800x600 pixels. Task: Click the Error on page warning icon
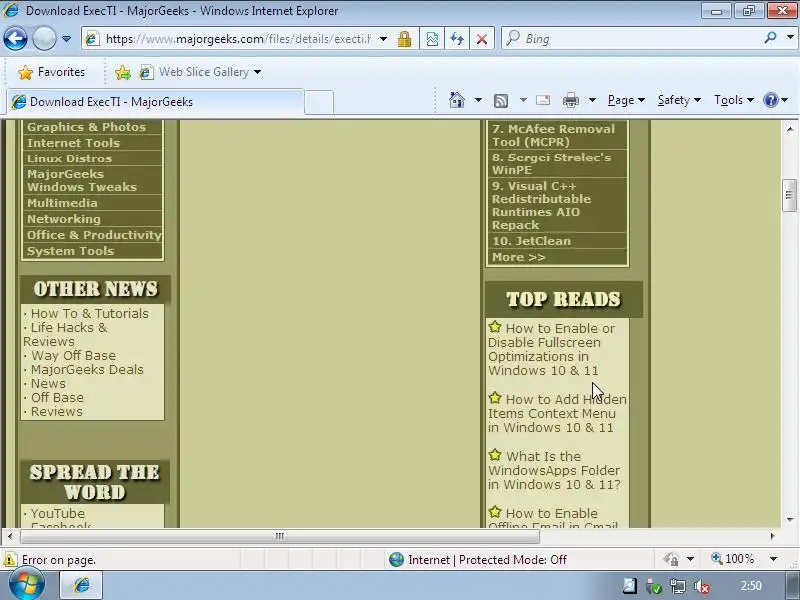click(x=9, y=560)
